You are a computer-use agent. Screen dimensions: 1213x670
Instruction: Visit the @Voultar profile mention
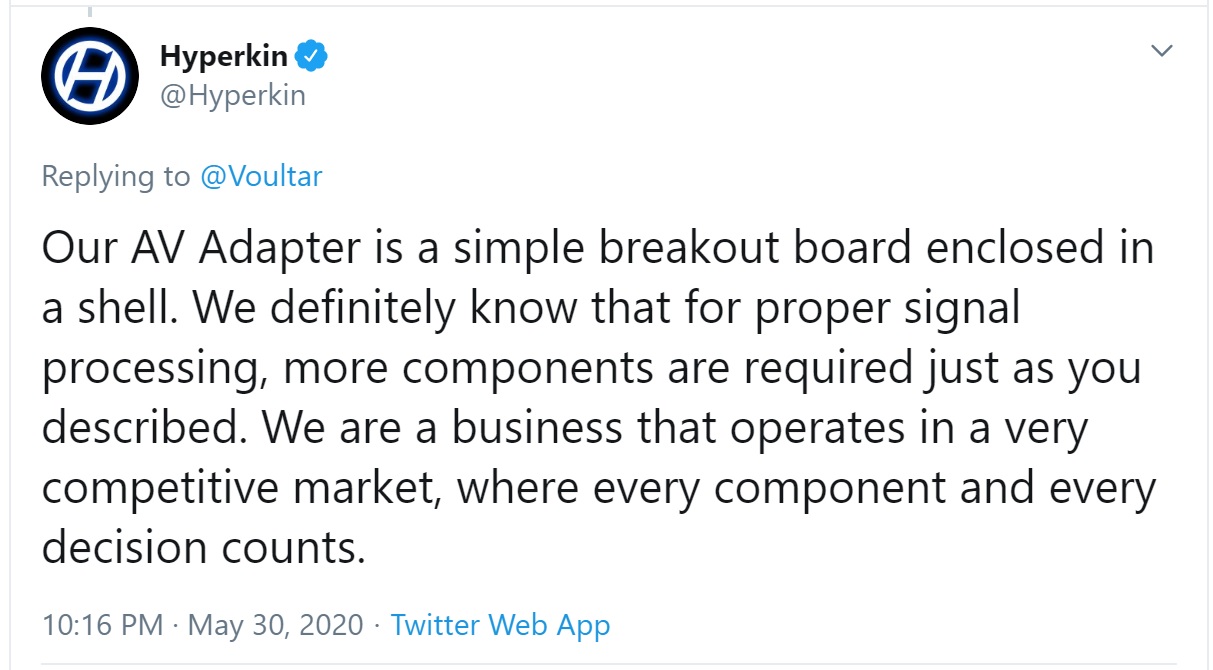pyautogui.click(x=261, y=176)
